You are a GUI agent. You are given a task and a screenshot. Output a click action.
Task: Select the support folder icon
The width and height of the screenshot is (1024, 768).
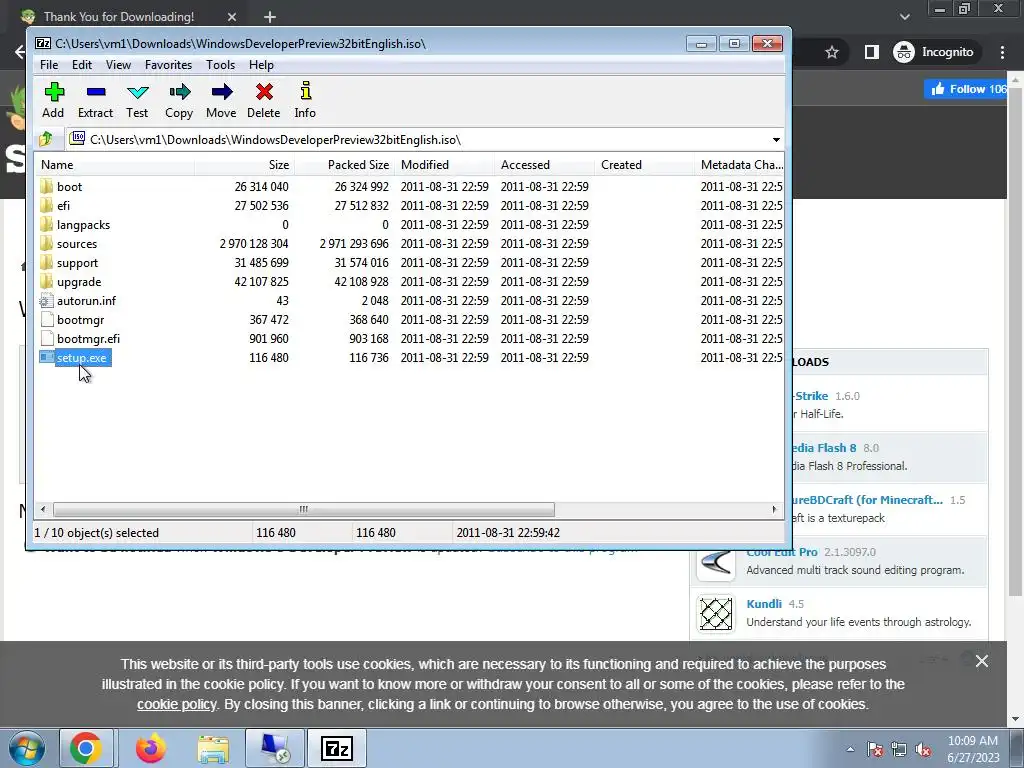pos(46,262)
